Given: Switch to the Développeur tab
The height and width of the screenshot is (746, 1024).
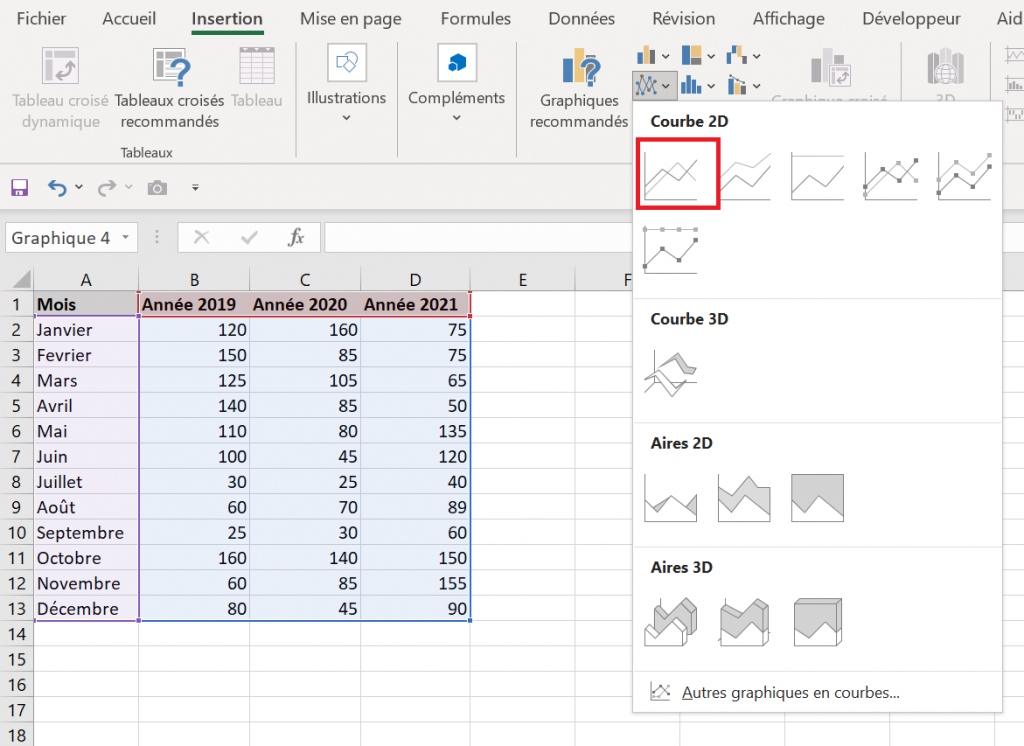Looking at the screenshot, I should pos(911,18).
